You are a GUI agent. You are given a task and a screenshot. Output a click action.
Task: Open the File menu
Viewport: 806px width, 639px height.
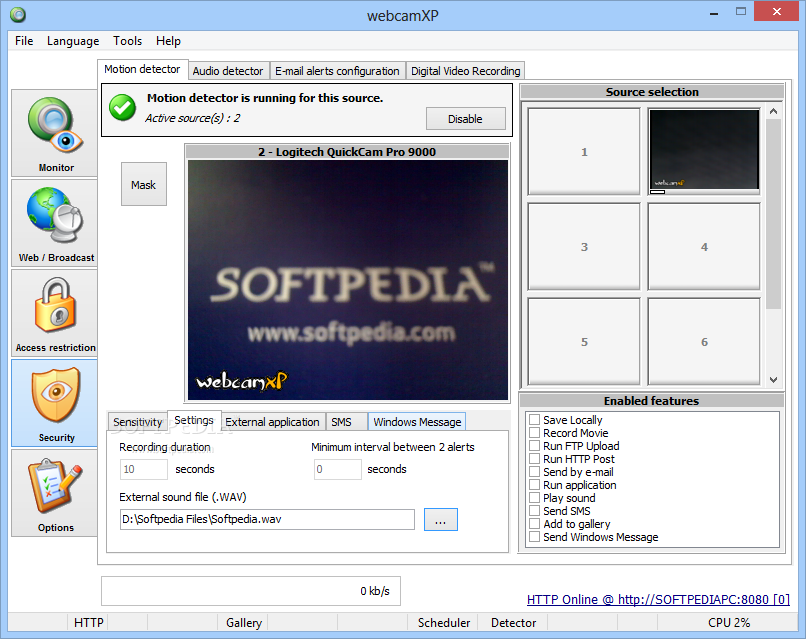24,41
